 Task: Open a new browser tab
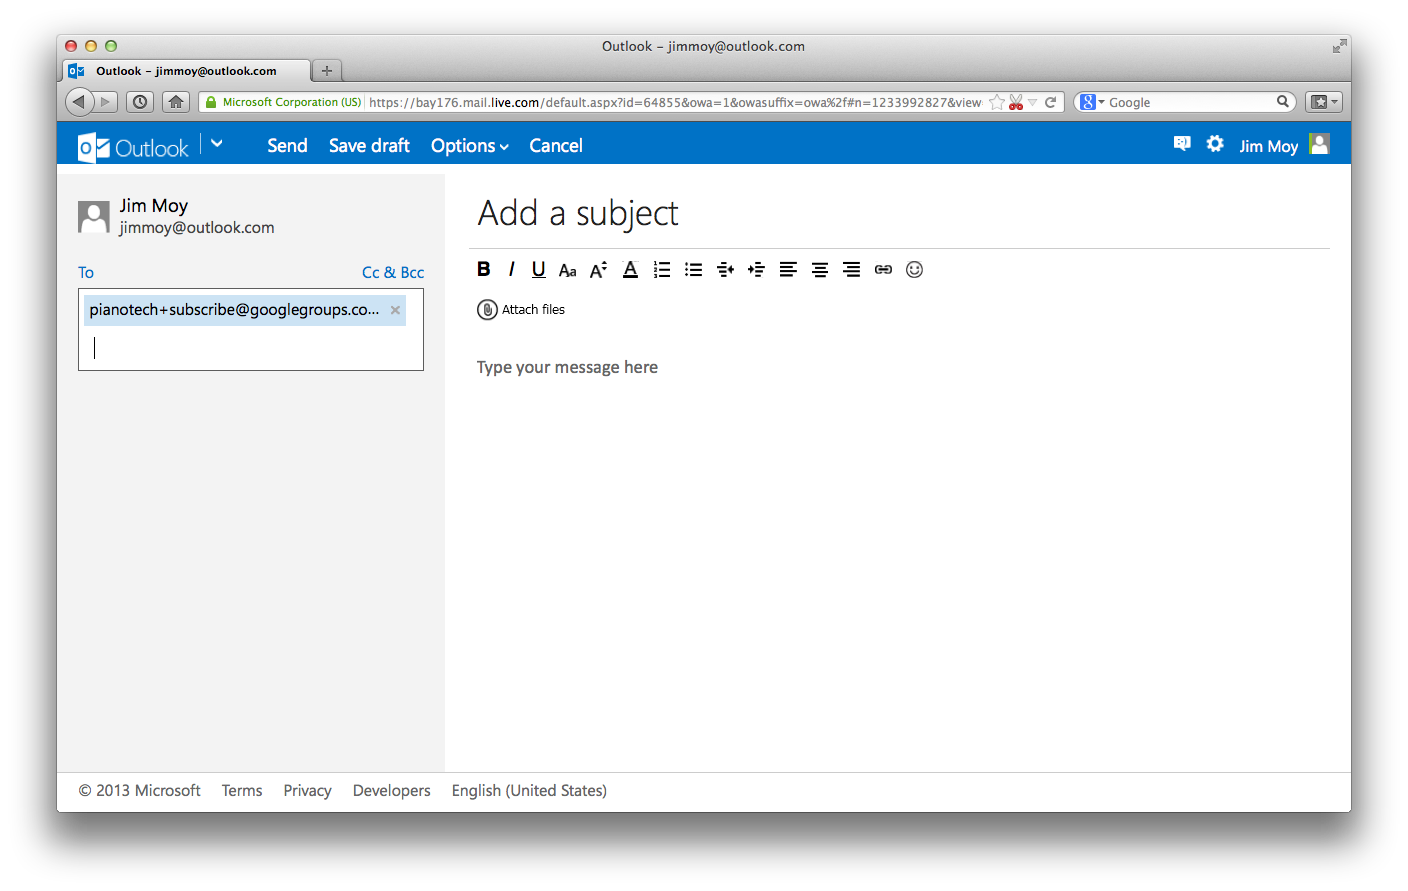click(x=327, y=71)
